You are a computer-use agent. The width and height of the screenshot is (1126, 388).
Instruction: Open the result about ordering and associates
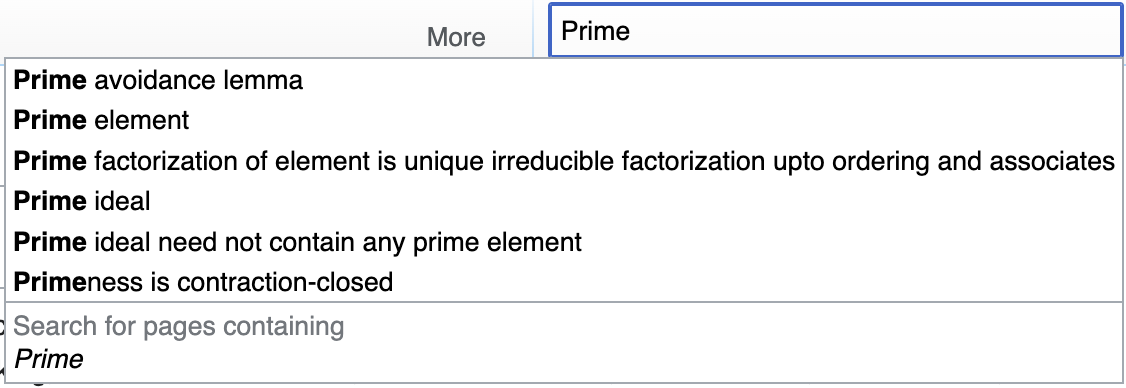point(564,160)
